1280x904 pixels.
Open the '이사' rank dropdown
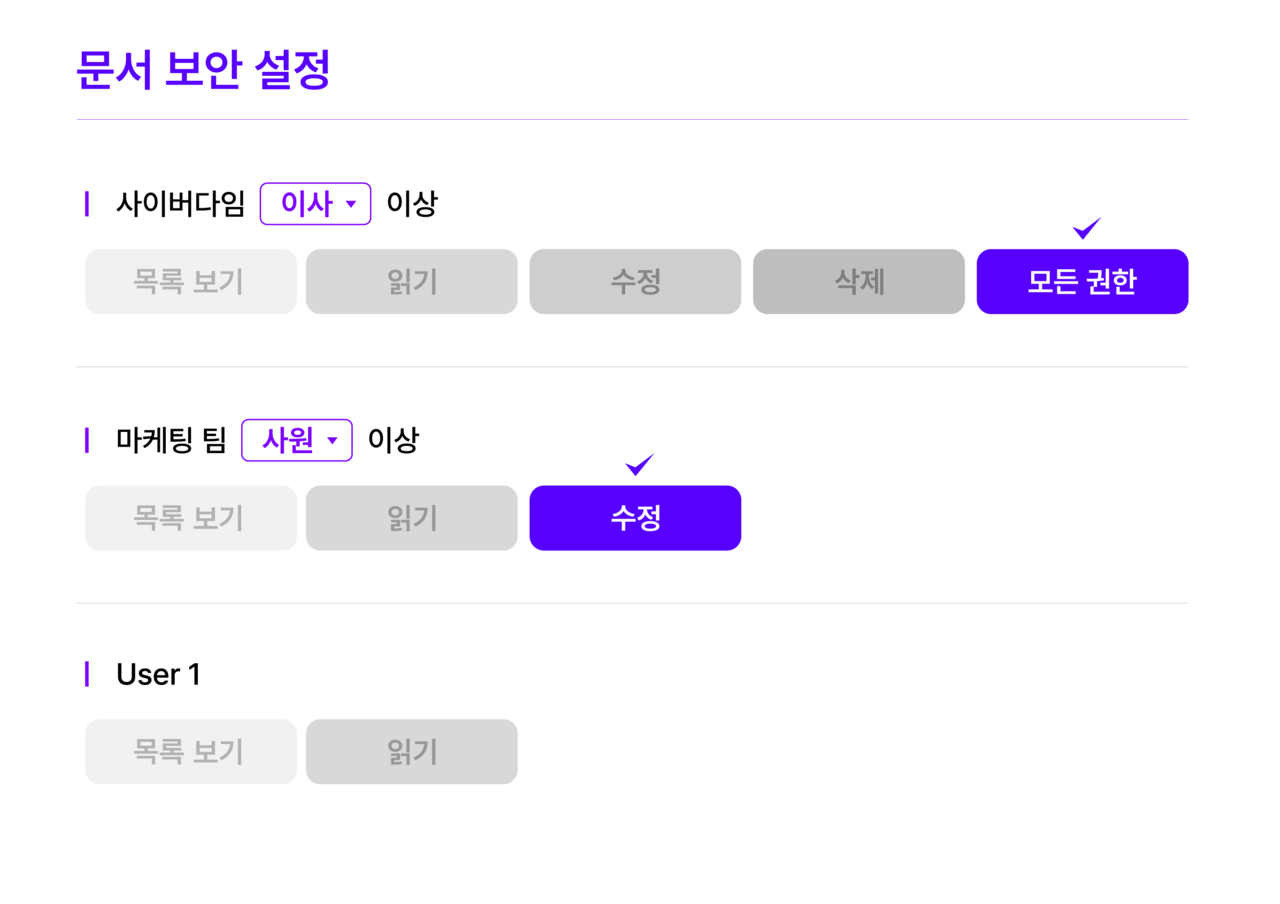(x=315, y=204)
